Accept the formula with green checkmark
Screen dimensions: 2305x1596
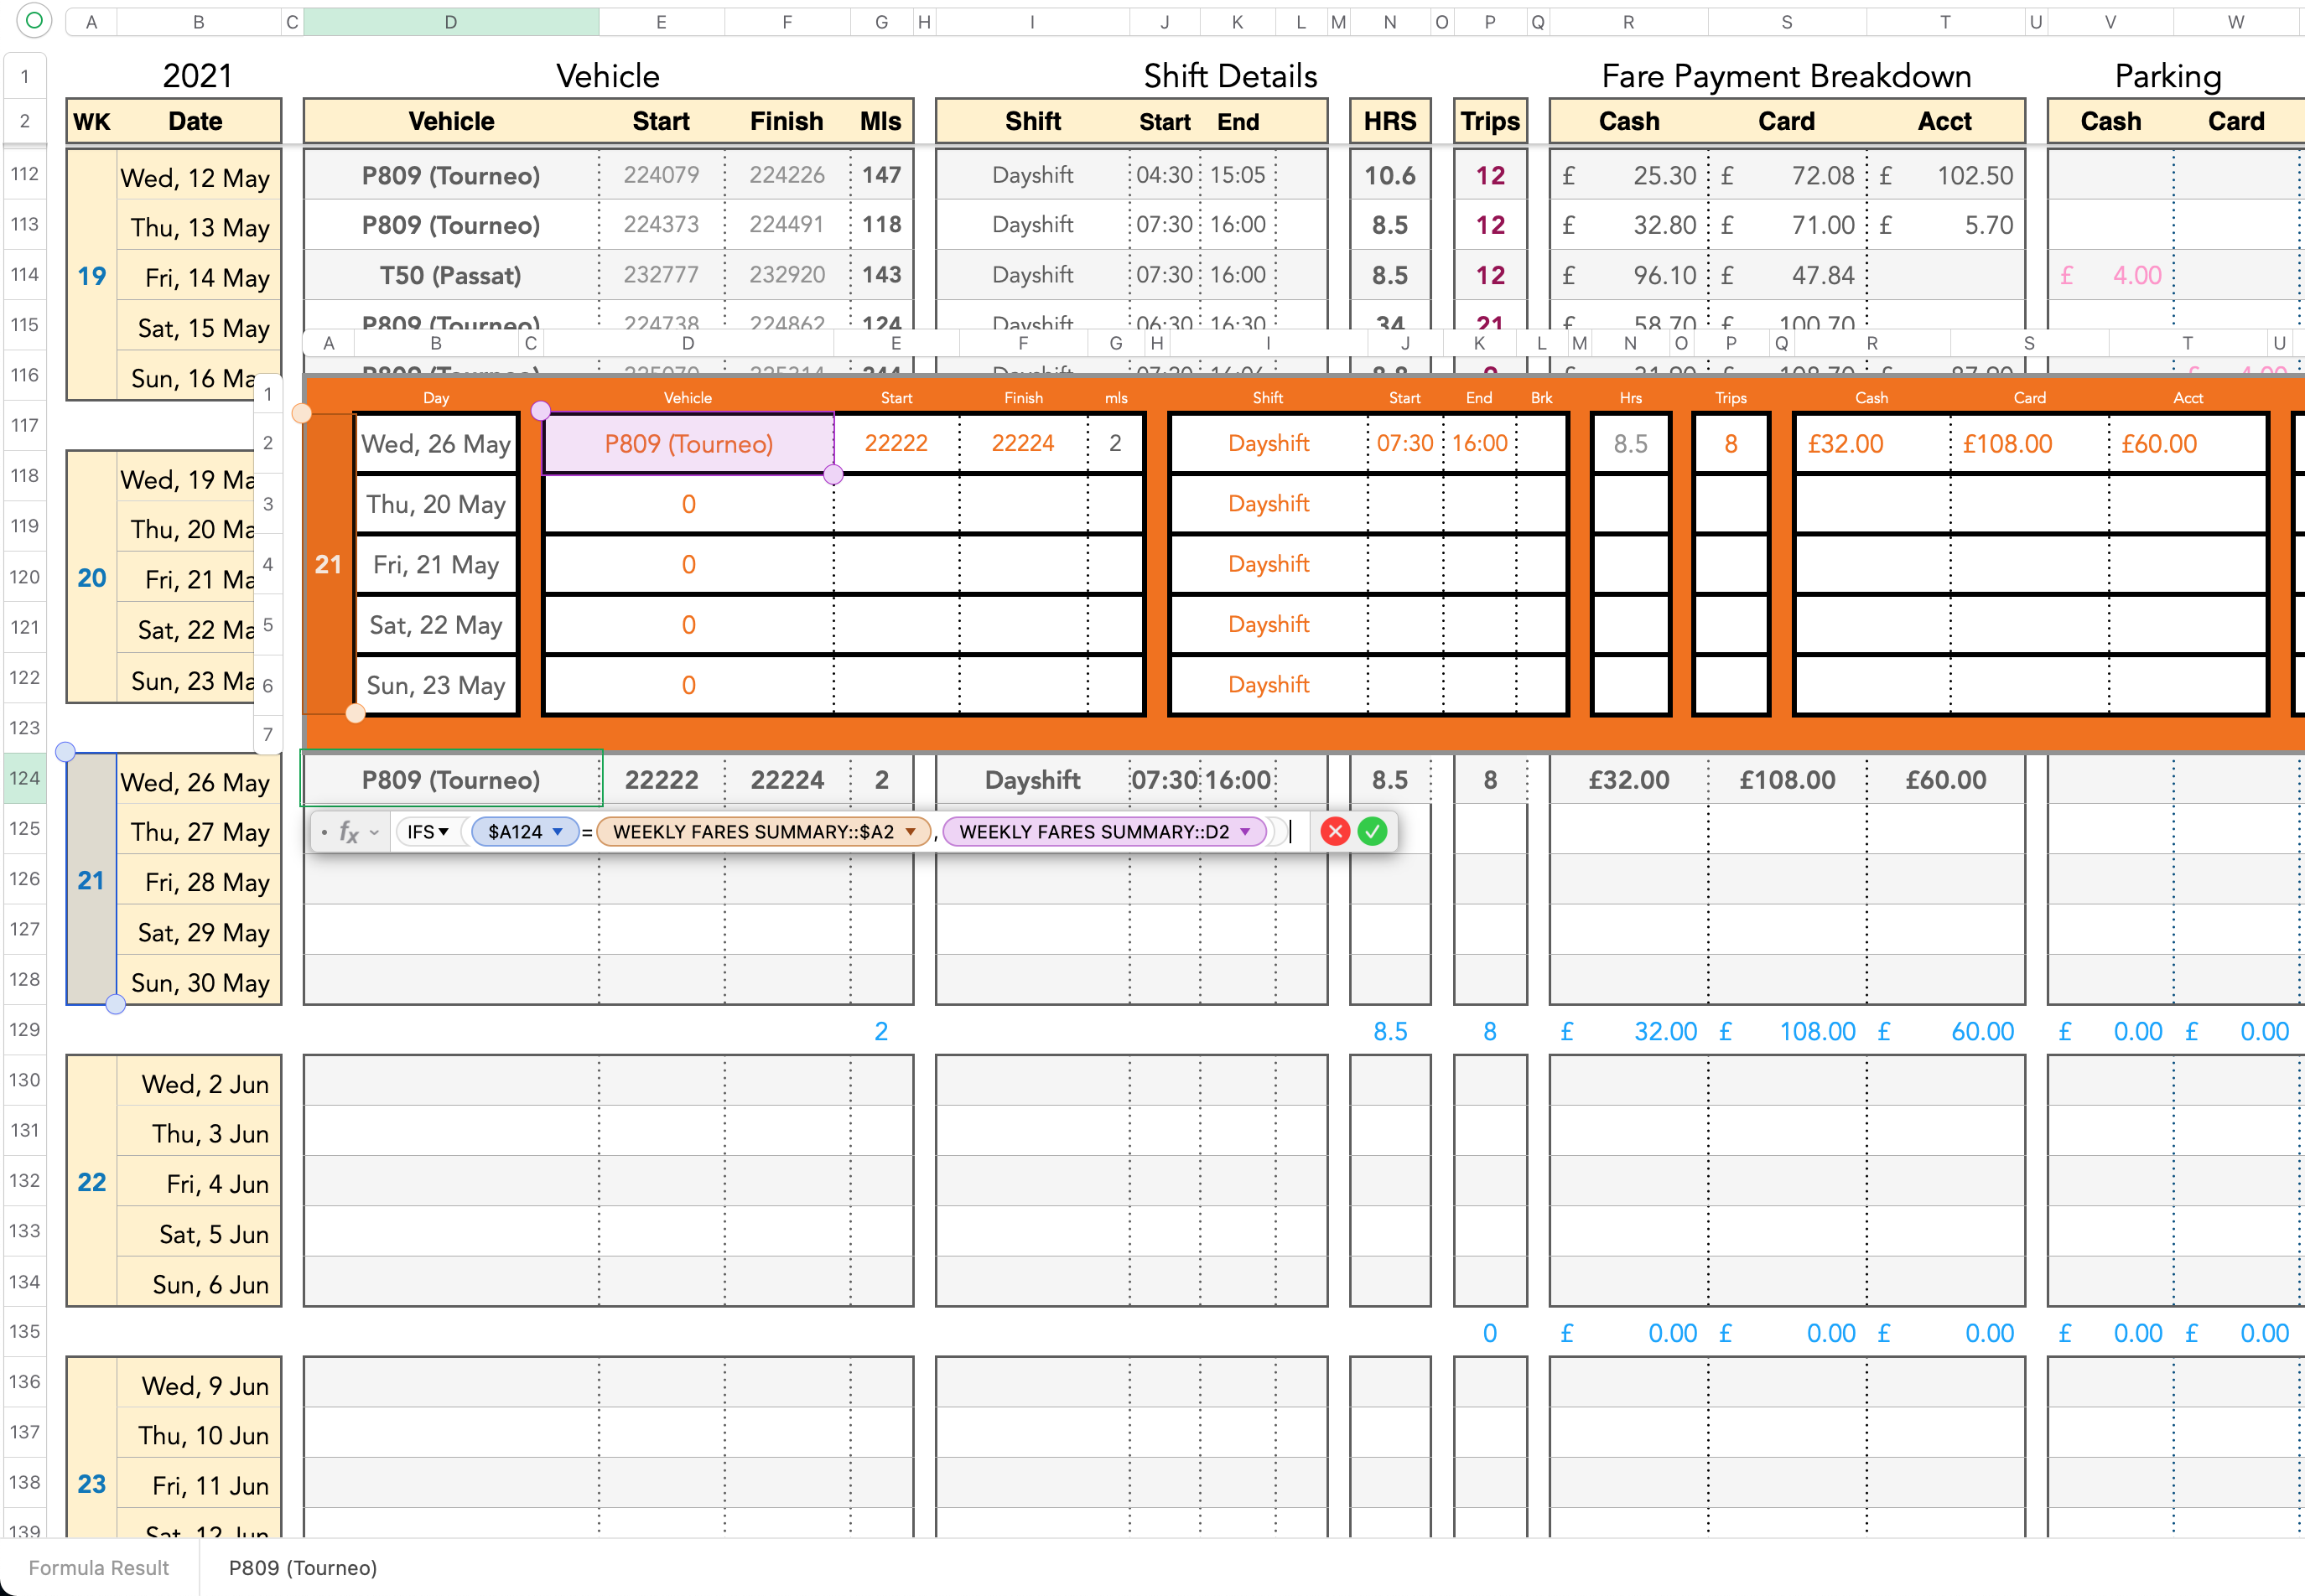(1373, 831)
